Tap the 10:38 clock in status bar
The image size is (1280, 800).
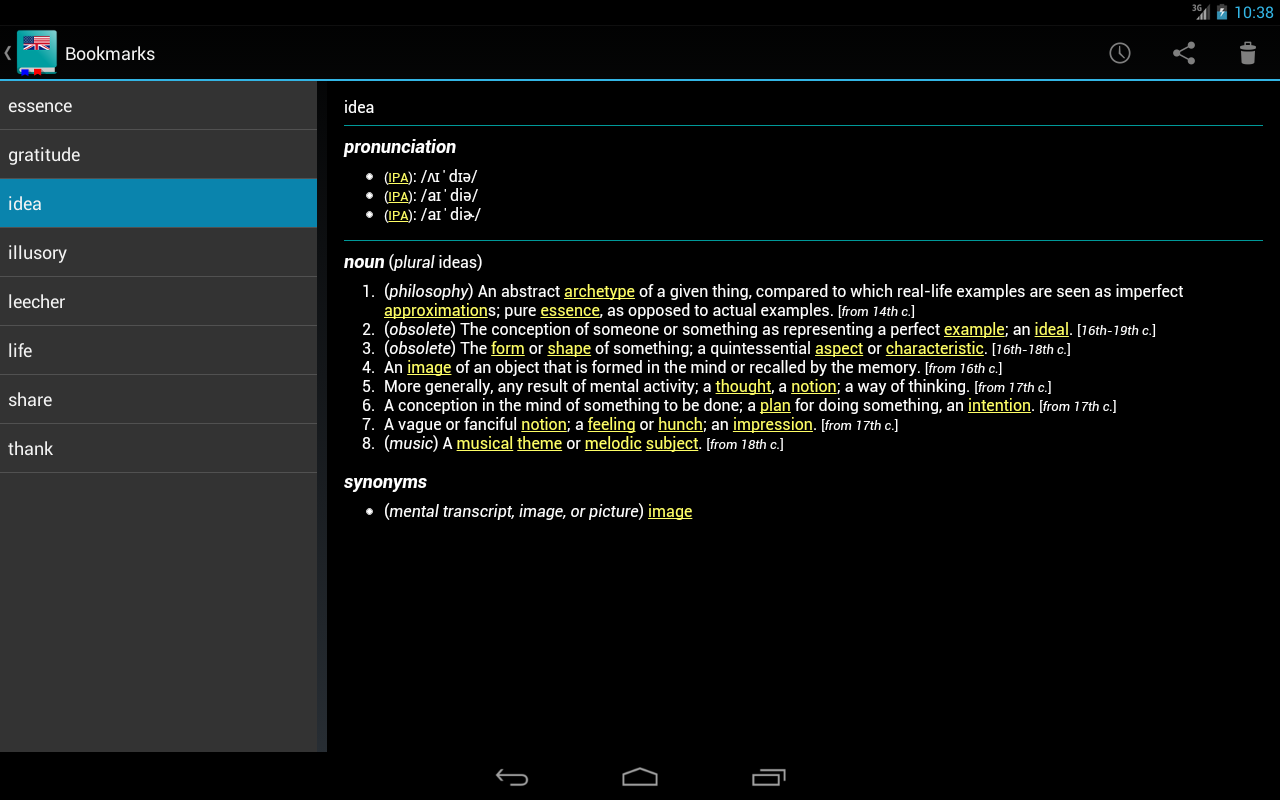coord(1253,12)
